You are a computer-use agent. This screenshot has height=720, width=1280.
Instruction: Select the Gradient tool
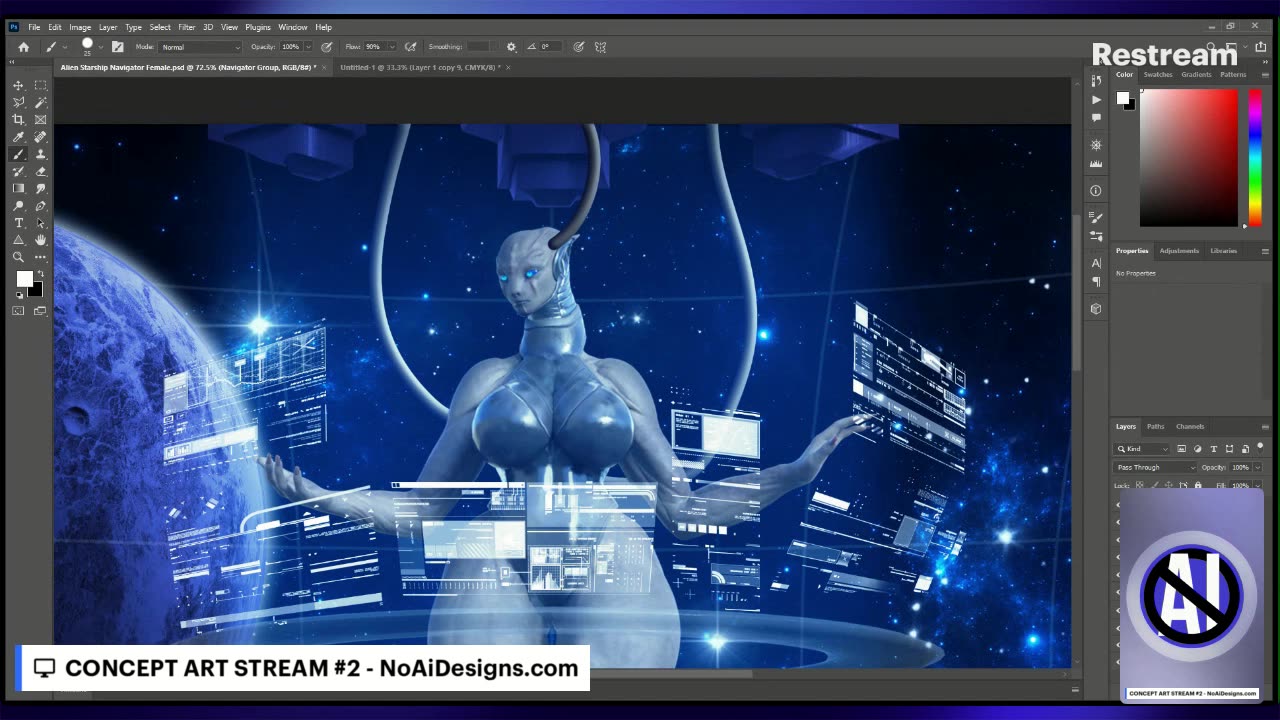click(x=18, y=188)
